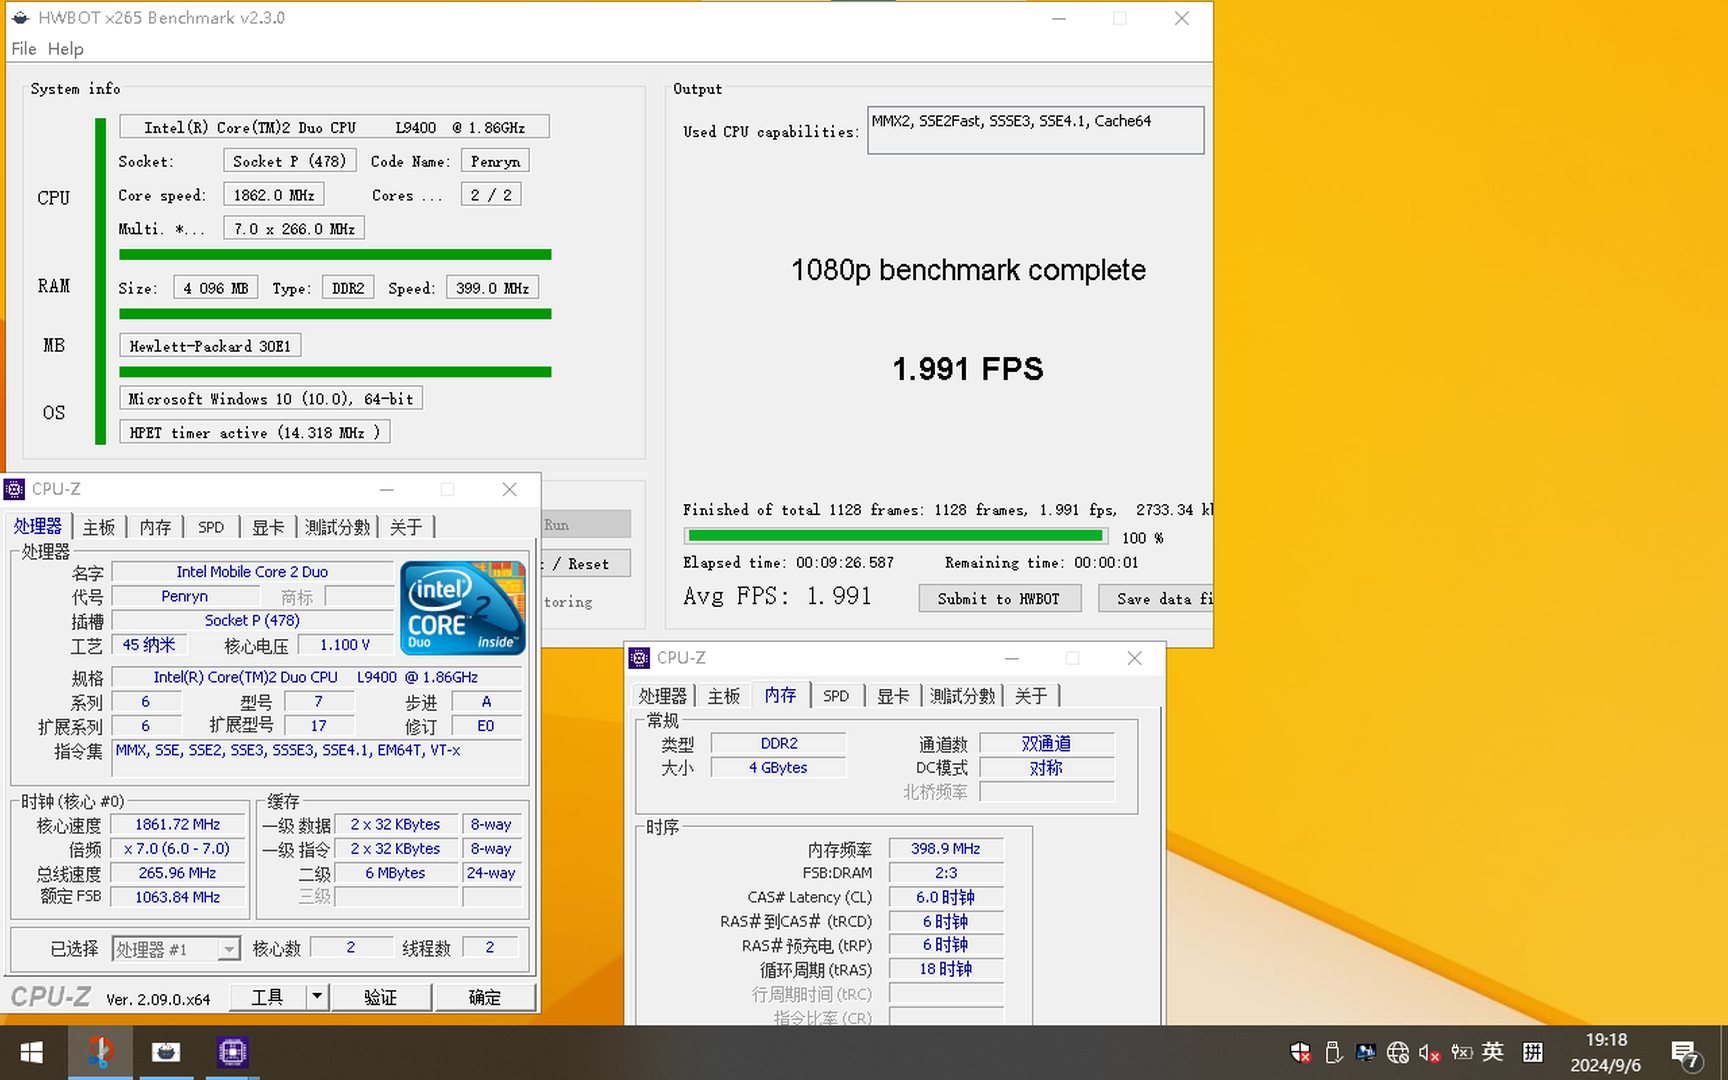
Task: Open 关于 tab in memory CPU-Z window
Action: pos(1030,696)
